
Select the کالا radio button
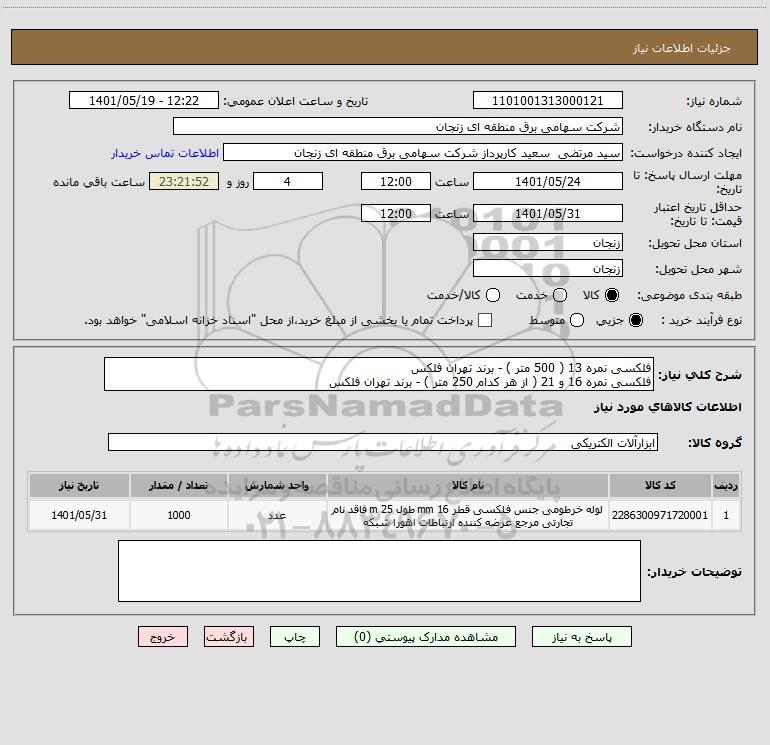coord(612,295)
